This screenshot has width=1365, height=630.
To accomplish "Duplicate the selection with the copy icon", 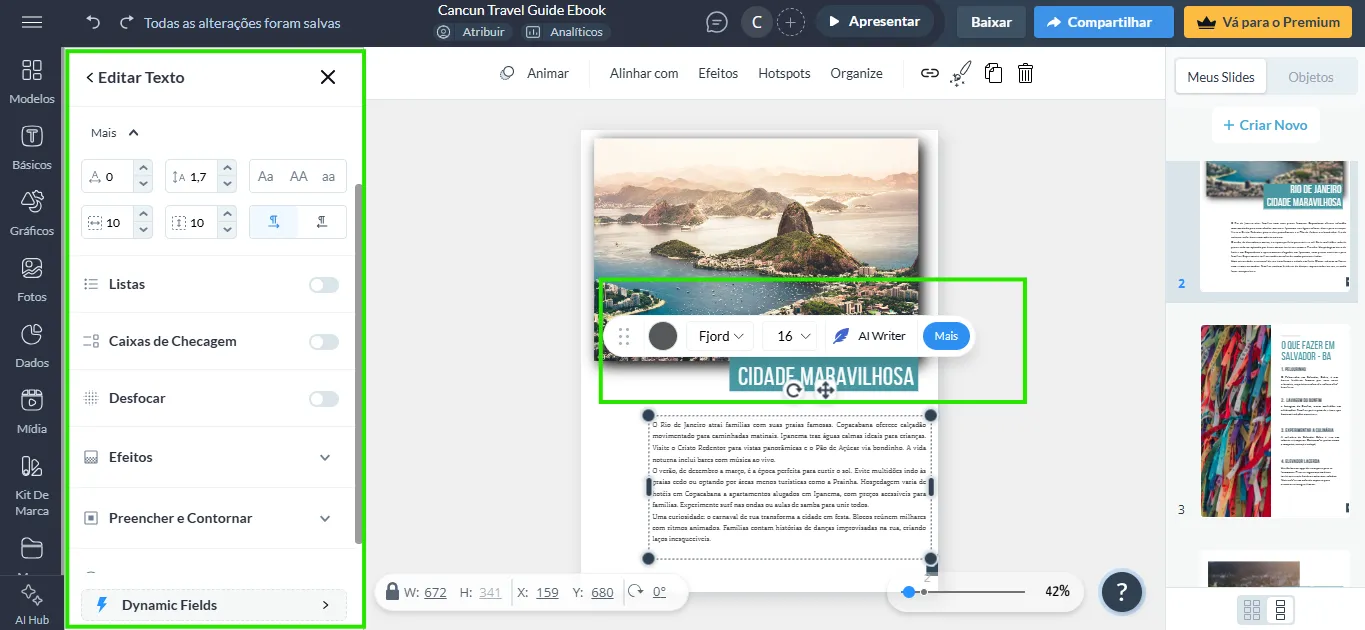I will 993,73.
